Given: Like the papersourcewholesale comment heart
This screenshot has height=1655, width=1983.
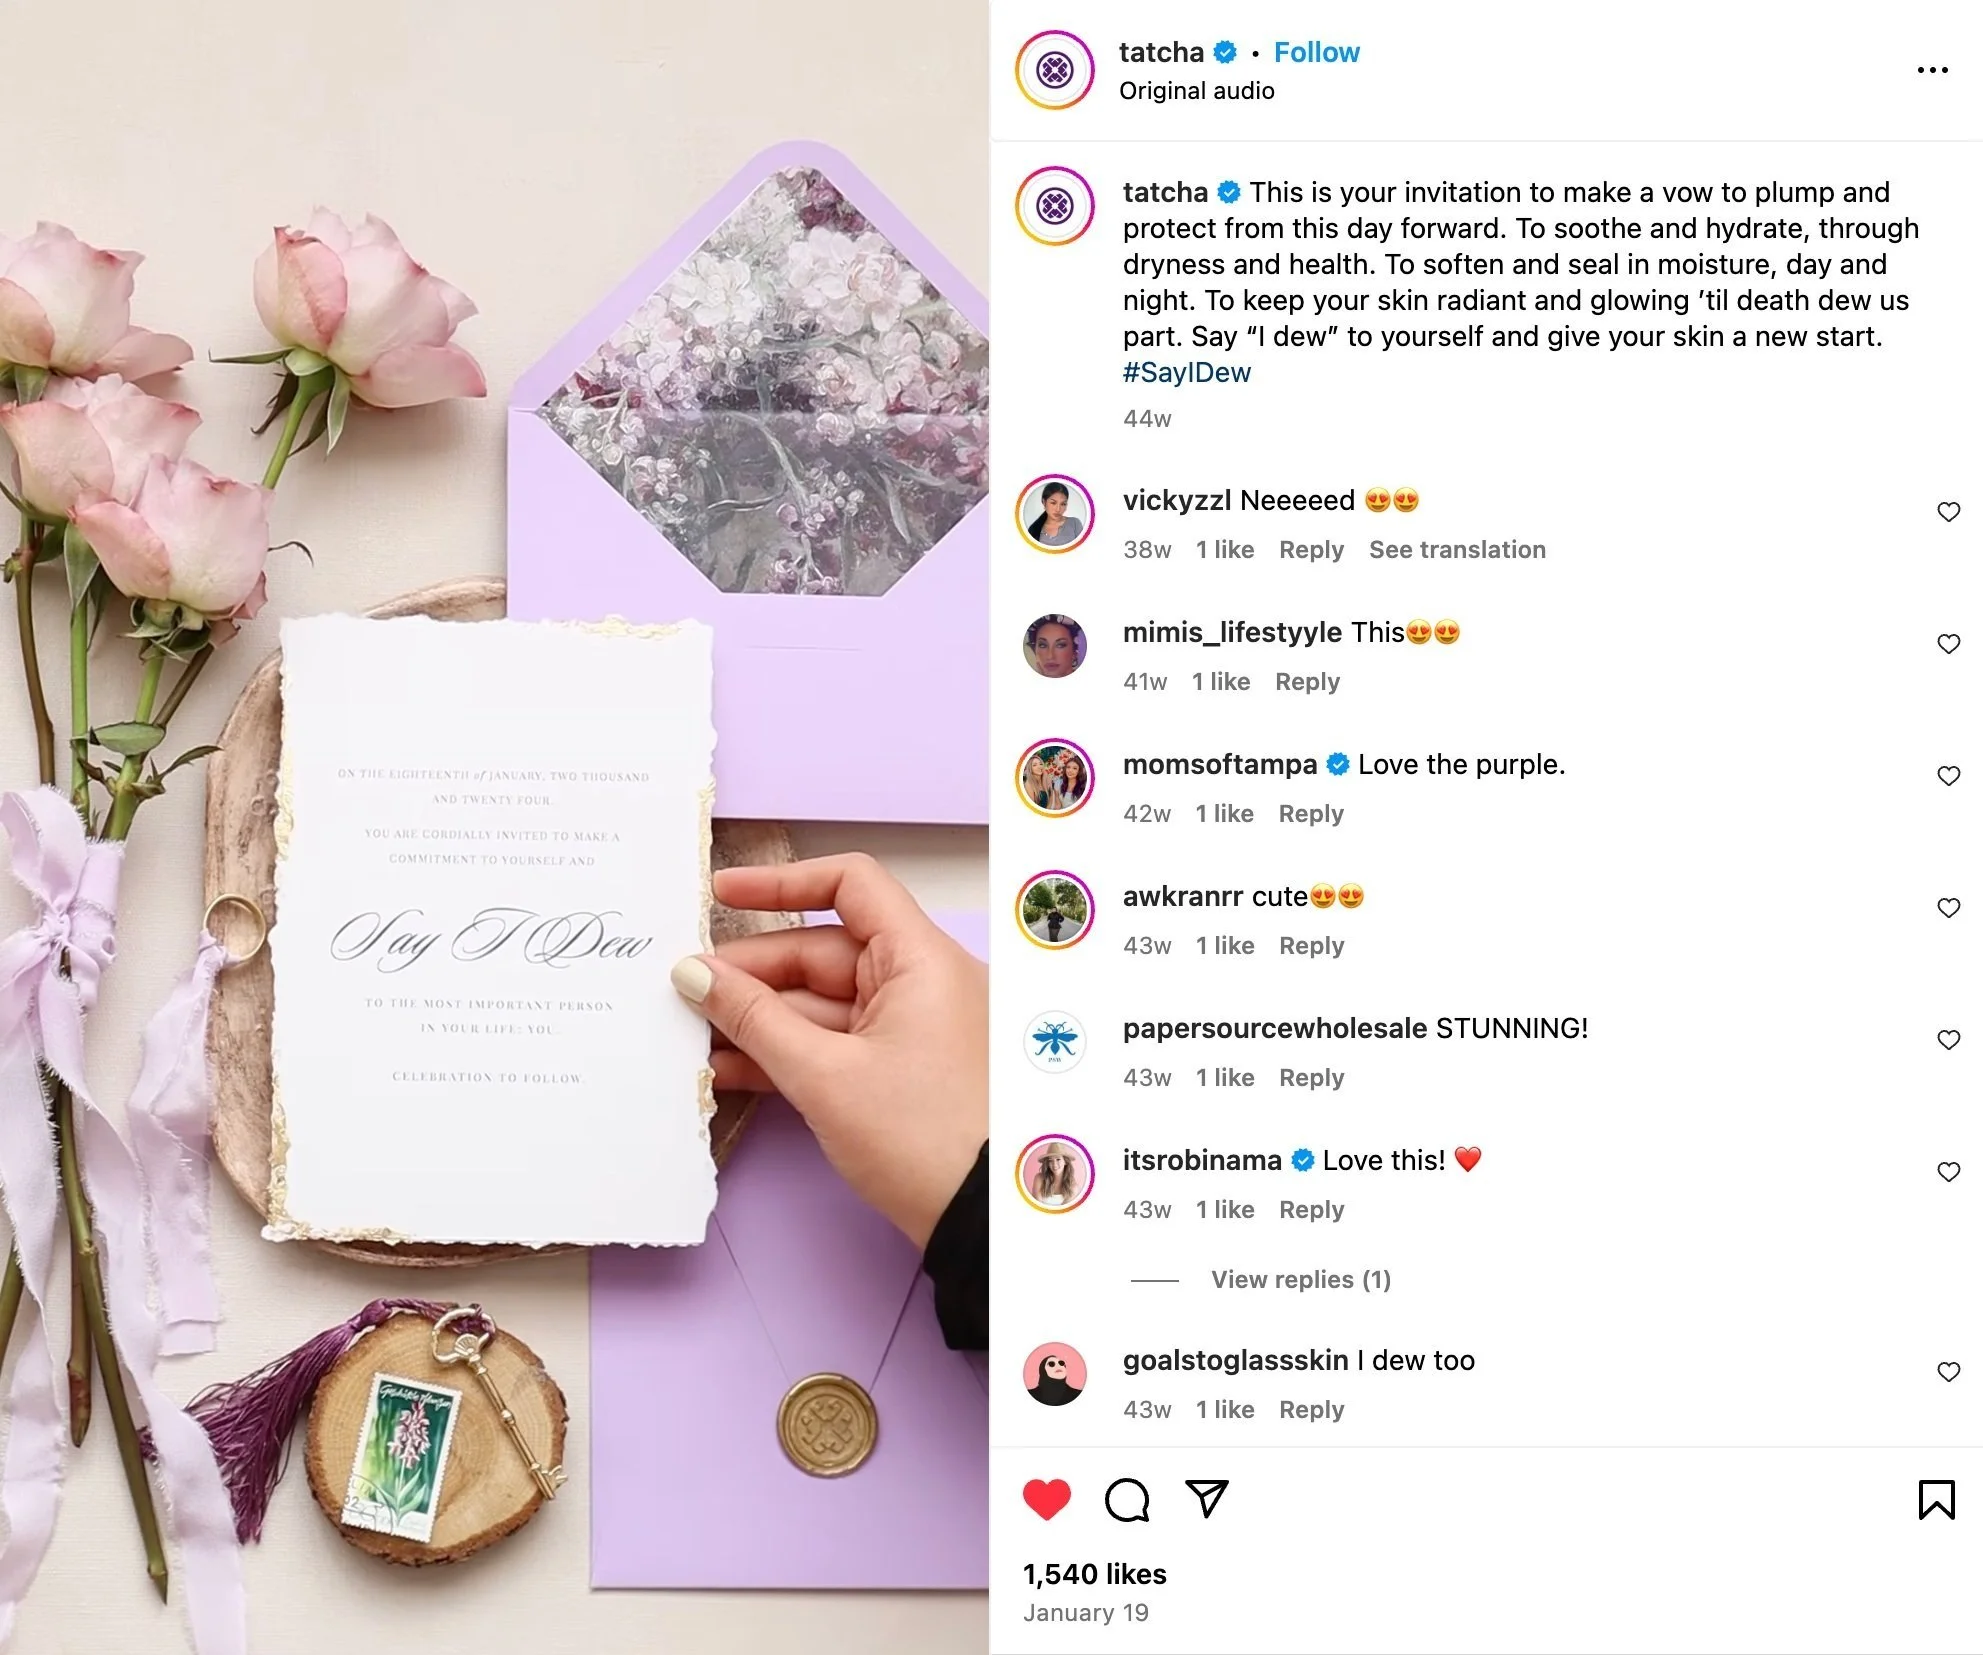Looking at the screenshot, I should click(1949, 1040).
